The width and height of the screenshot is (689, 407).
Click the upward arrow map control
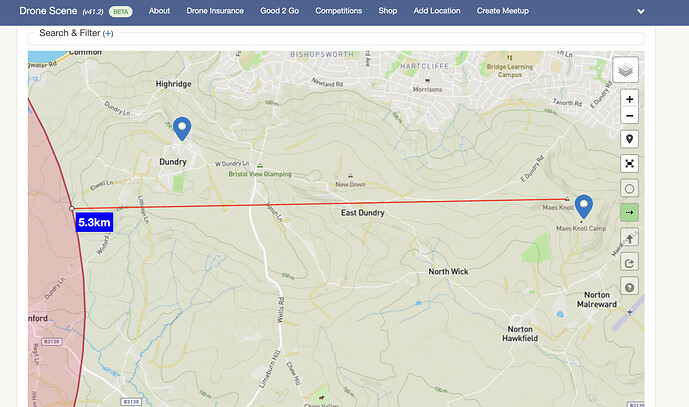click(x=629, y=238)
